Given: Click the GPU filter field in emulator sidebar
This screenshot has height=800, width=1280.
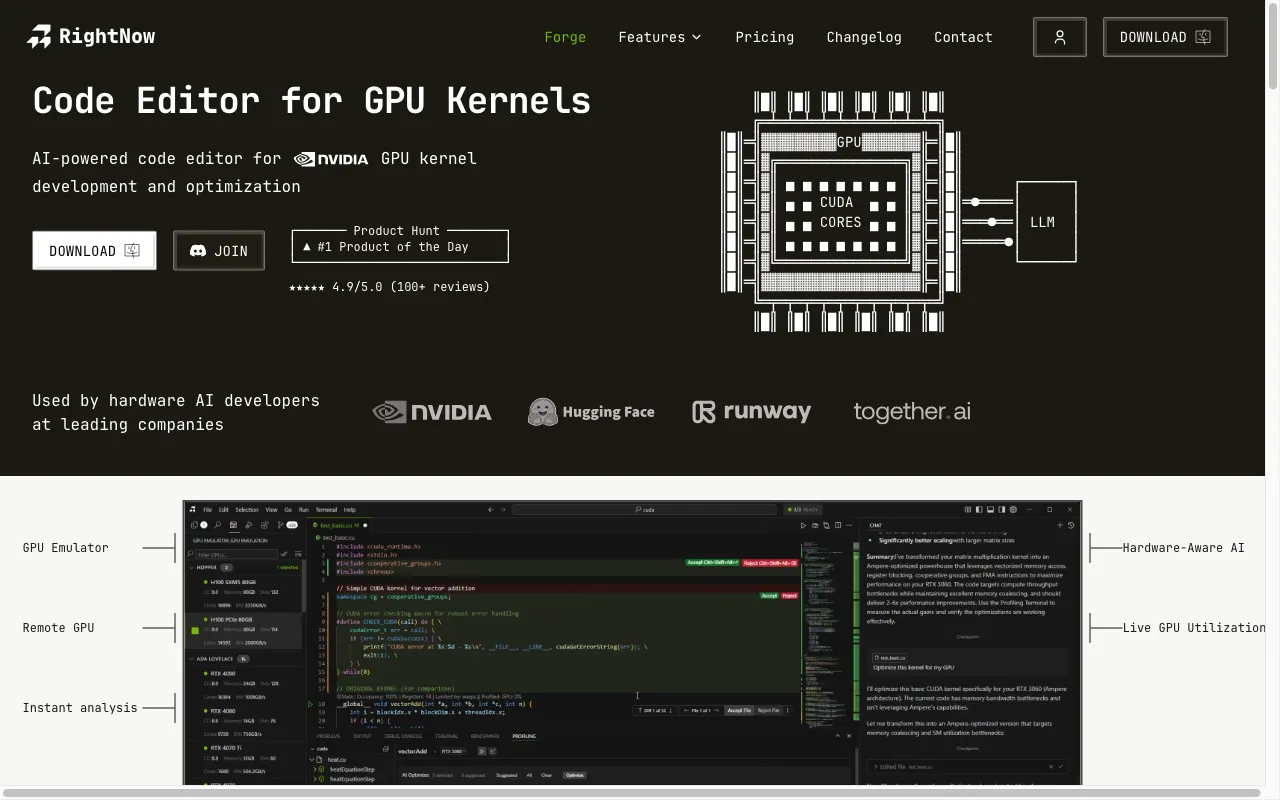Looking at the screenshot, I should [x=236, y=554].
